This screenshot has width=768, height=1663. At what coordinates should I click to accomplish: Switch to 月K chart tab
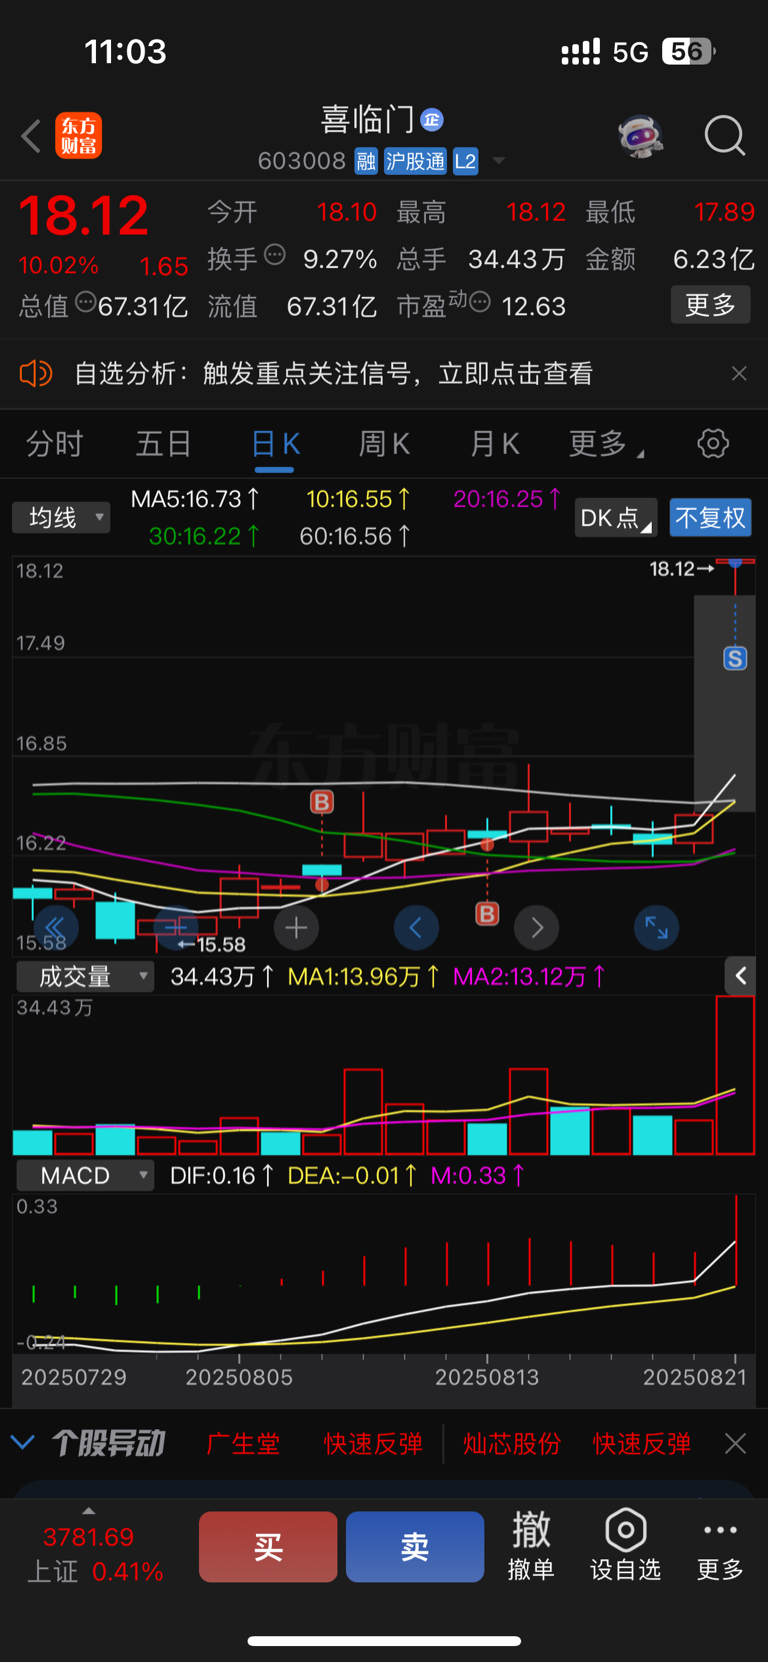(x=494, y=444)
